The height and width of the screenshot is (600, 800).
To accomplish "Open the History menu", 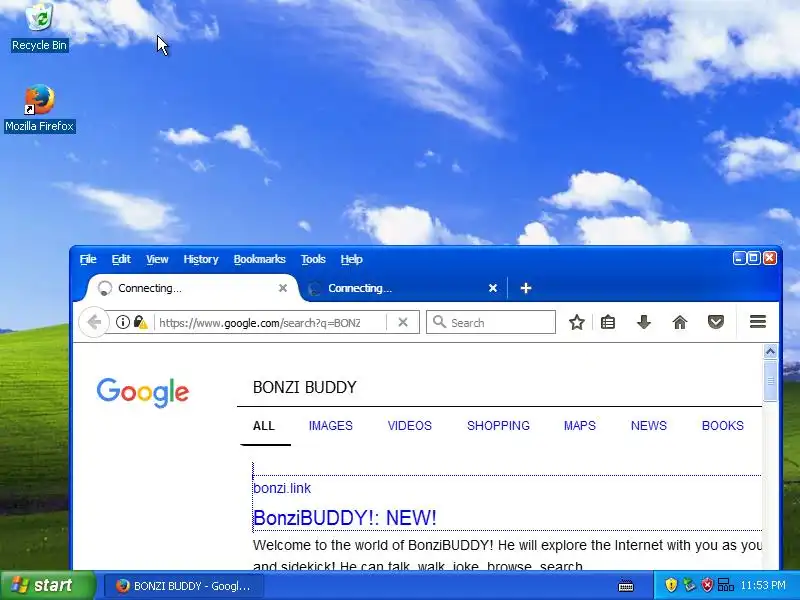I will coord(201,259).
